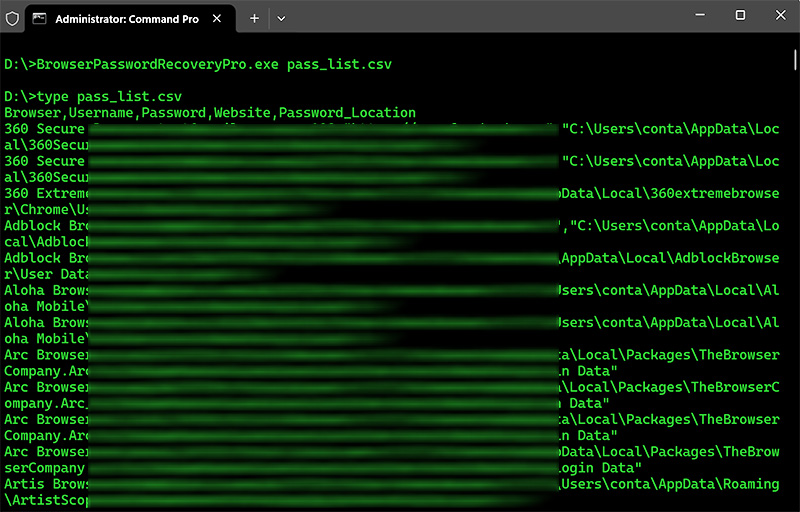Viewport: 800px width, 512px height.
Task: Click the scrollbar up arrow
Action: [x=794, y=42]
